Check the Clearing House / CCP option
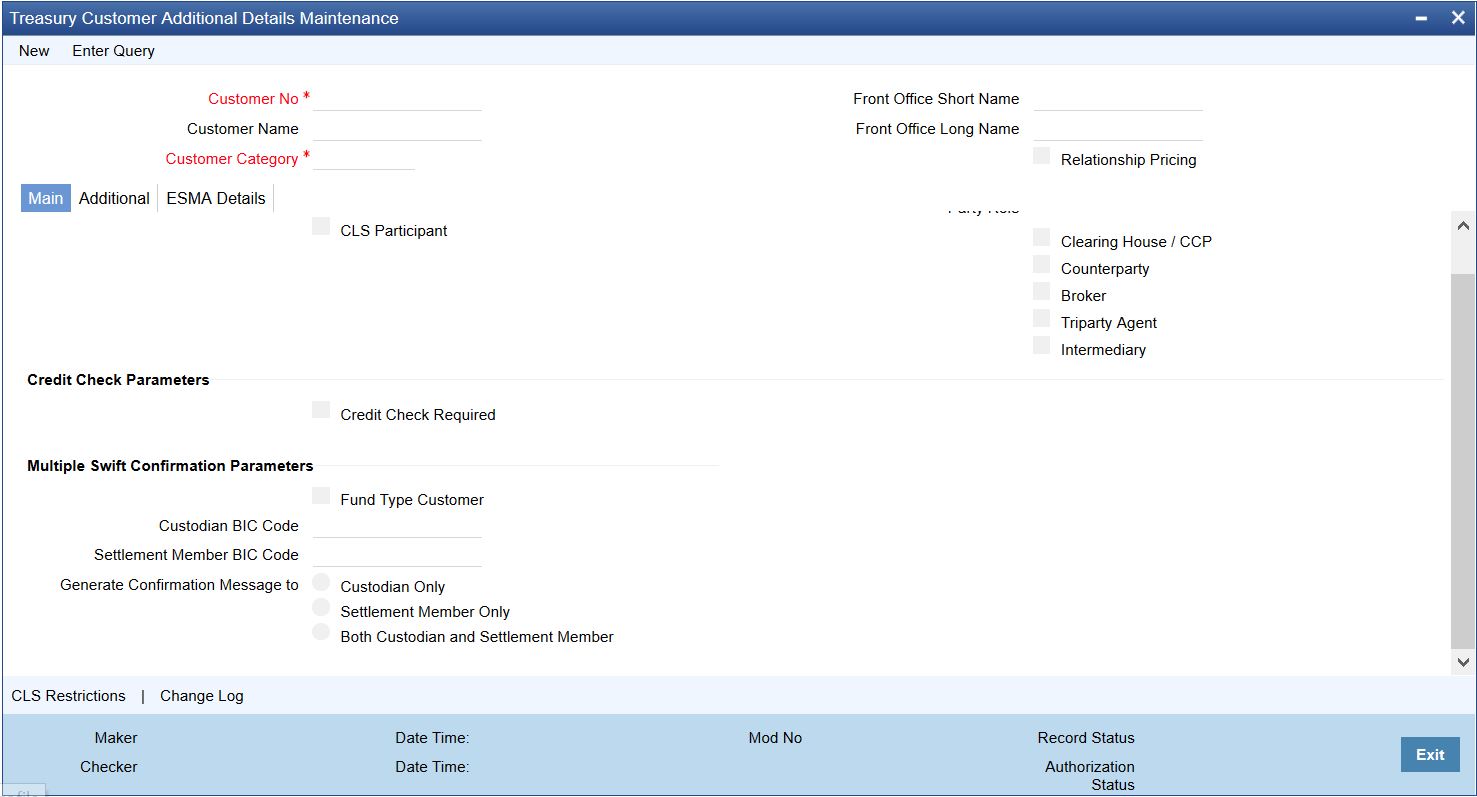Viewport: 1477px width, 797px height. click(x=1042, y=238)
